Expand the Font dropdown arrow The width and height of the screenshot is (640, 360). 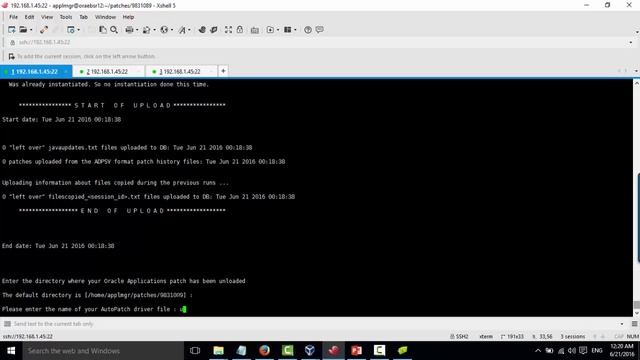coord(189,30)
